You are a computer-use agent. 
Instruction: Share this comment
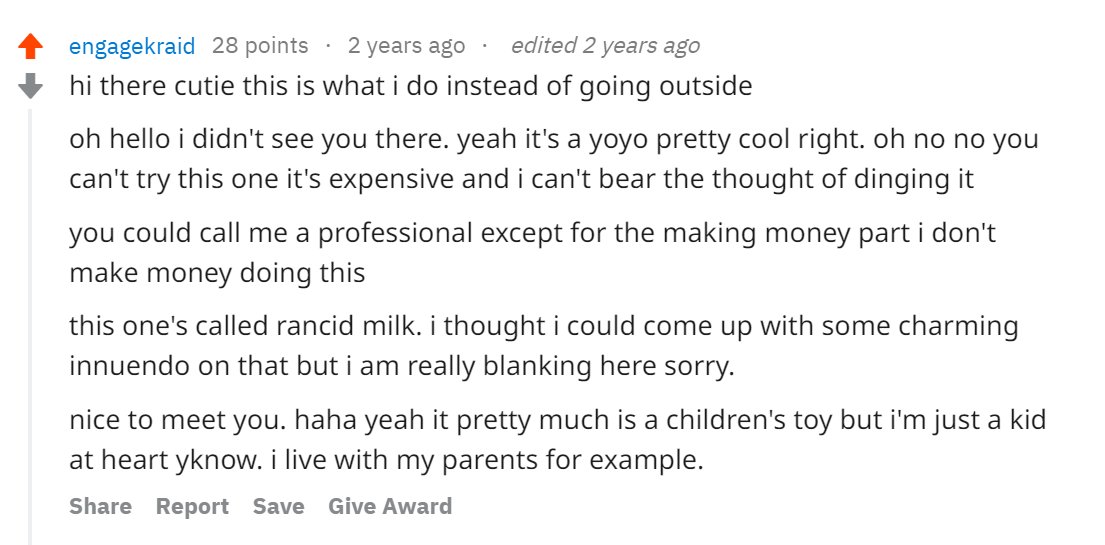point(100,507)
